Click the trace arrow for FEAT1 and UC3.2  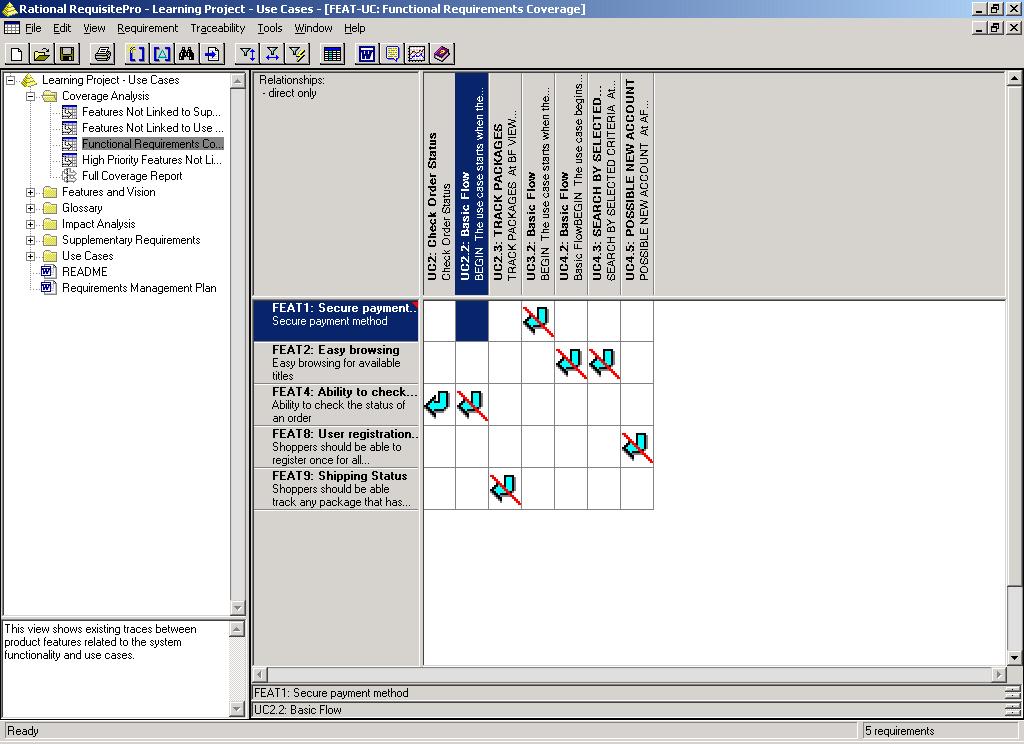(538, 321)
